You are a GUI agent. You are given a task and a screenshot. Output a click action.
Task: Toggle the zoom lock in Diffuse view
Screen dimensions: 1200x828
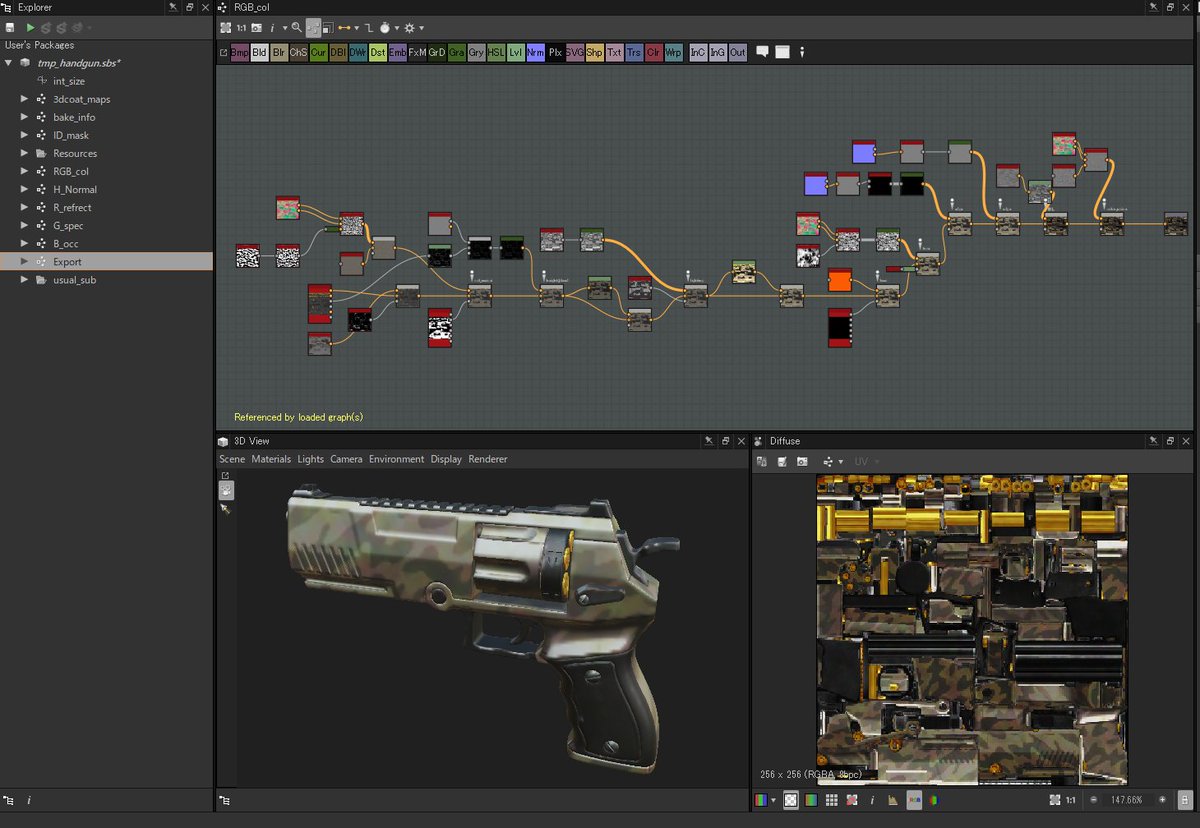(1185, 800)
